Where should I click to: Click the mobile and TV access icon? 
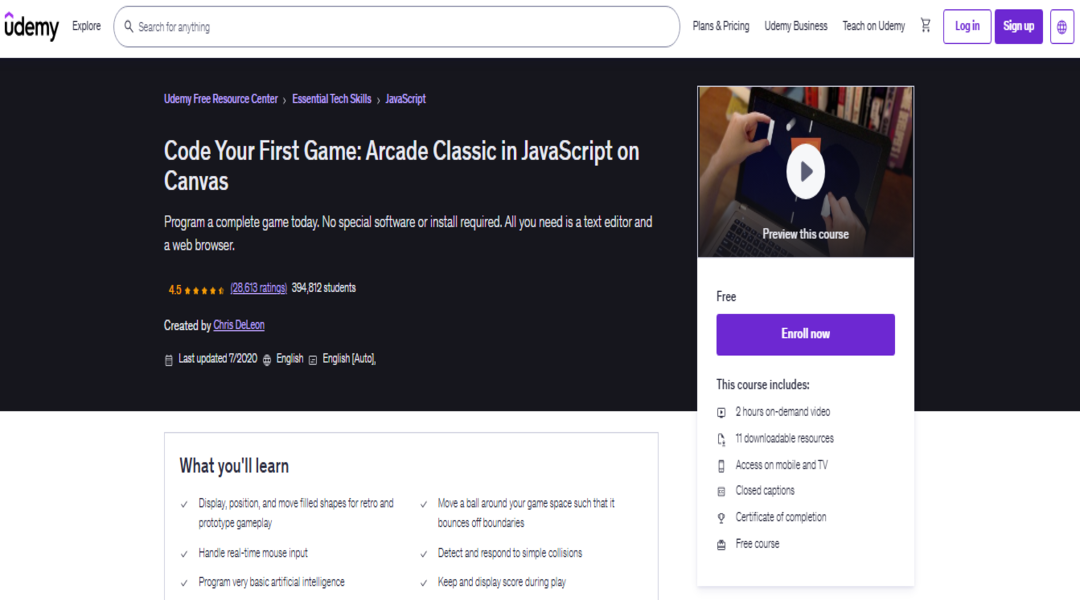pos(721,466)
